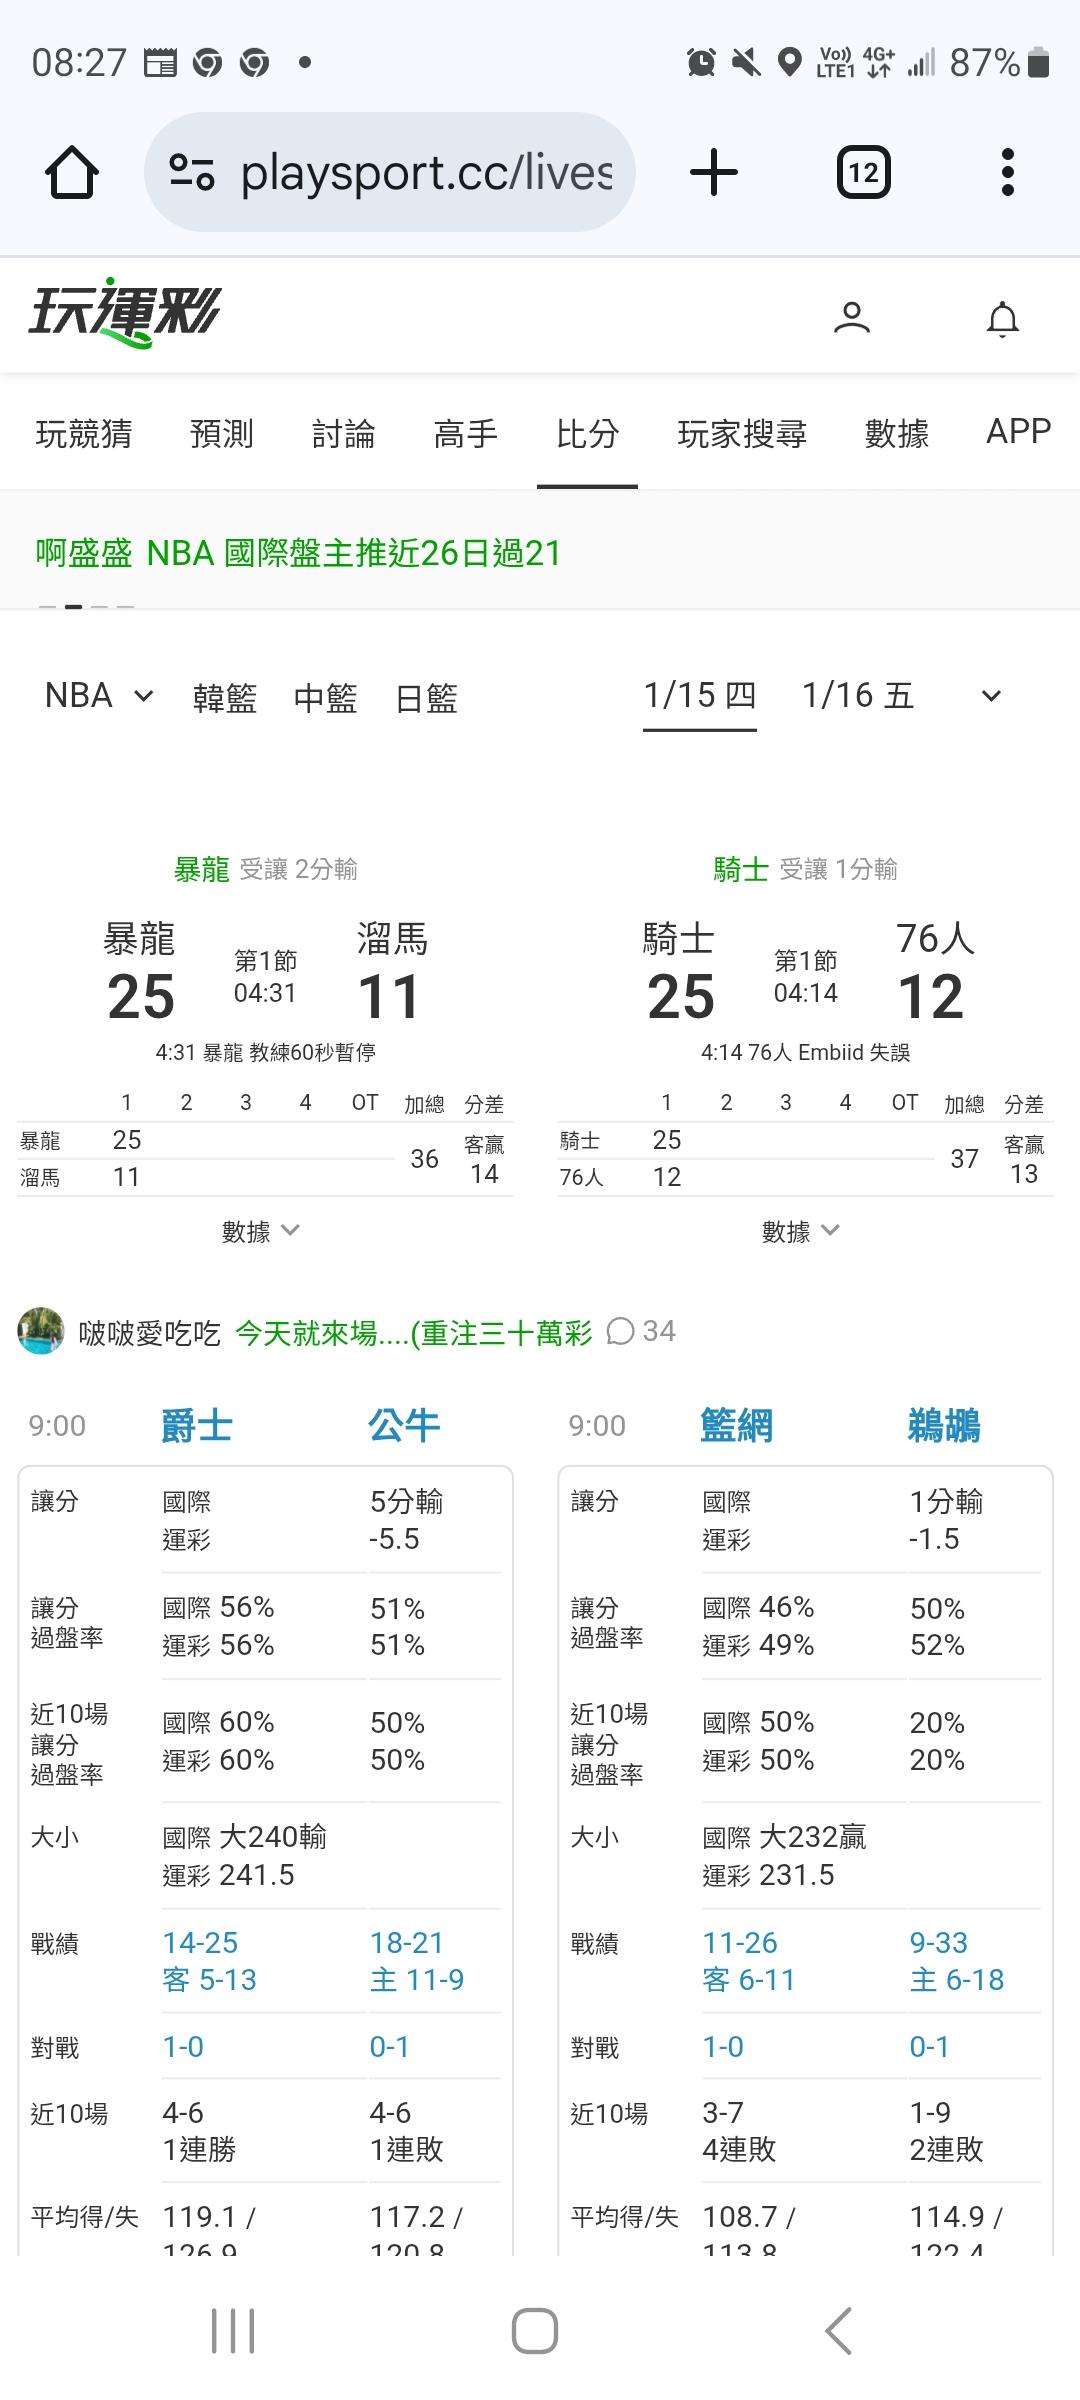1080x2400 pixels.
Task: Tap the 啵啵愛吃吃 user avatar
Action: pyautogui.click(x=41, y=1331)
